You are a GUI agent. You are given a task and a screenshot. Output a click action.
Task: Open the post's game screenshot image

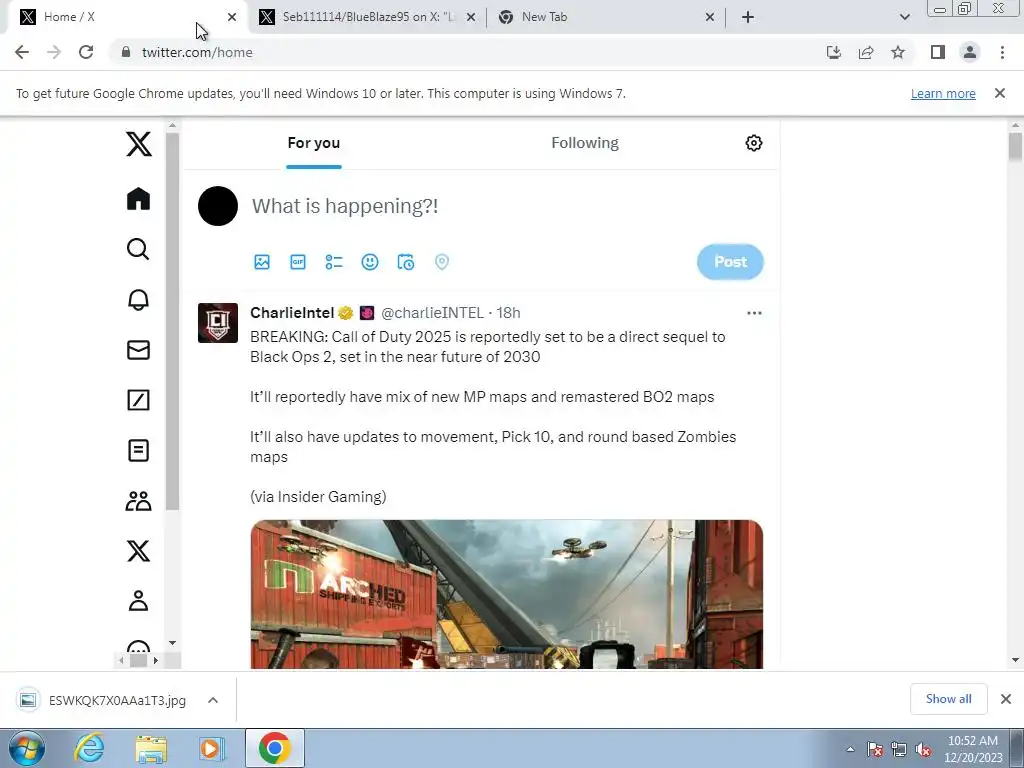tap(507, 594)
